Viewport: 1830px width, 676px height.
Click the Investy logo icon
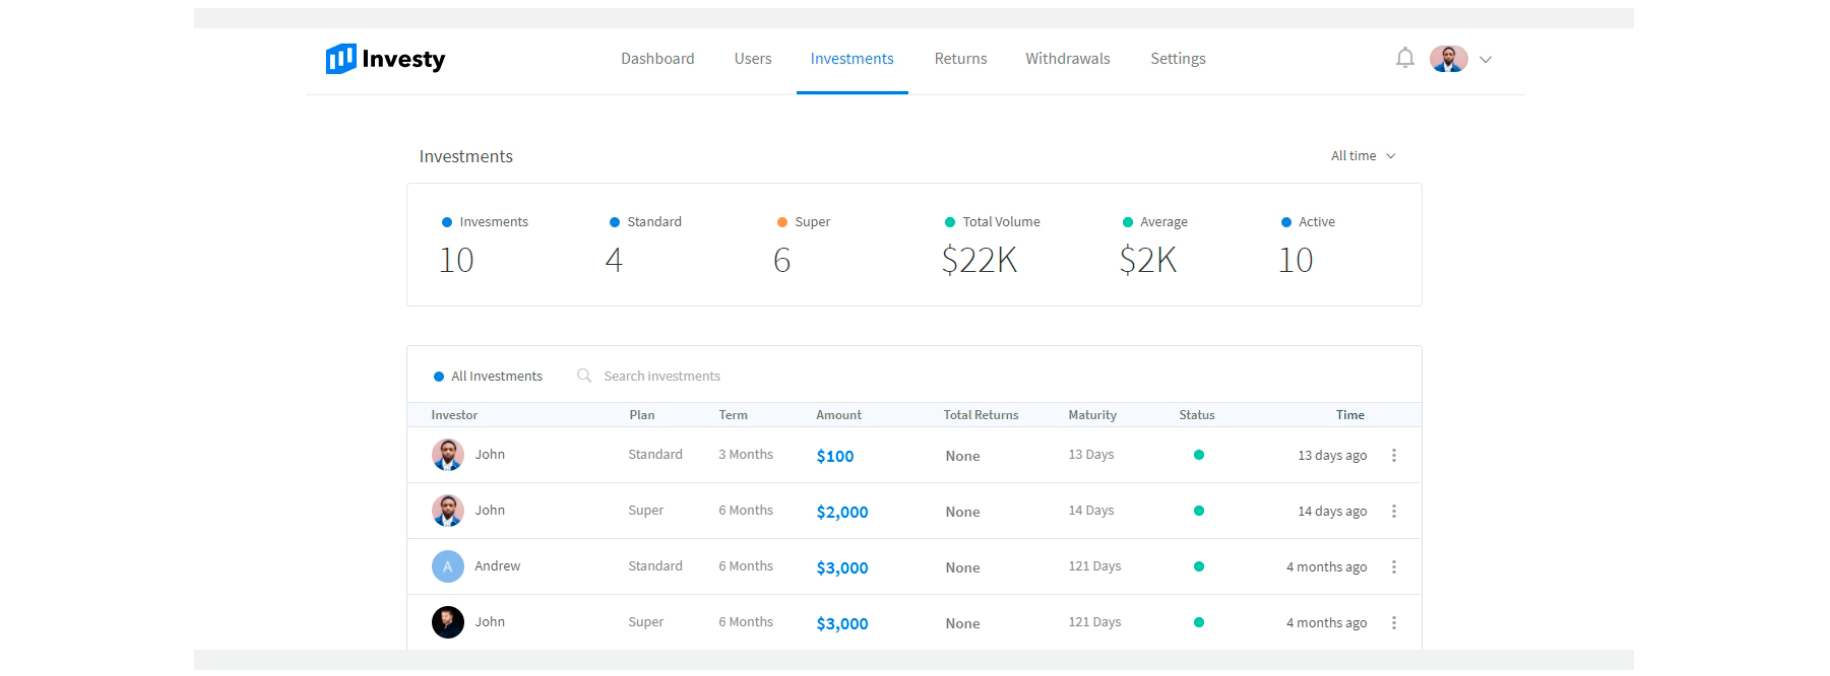[341, 59]
